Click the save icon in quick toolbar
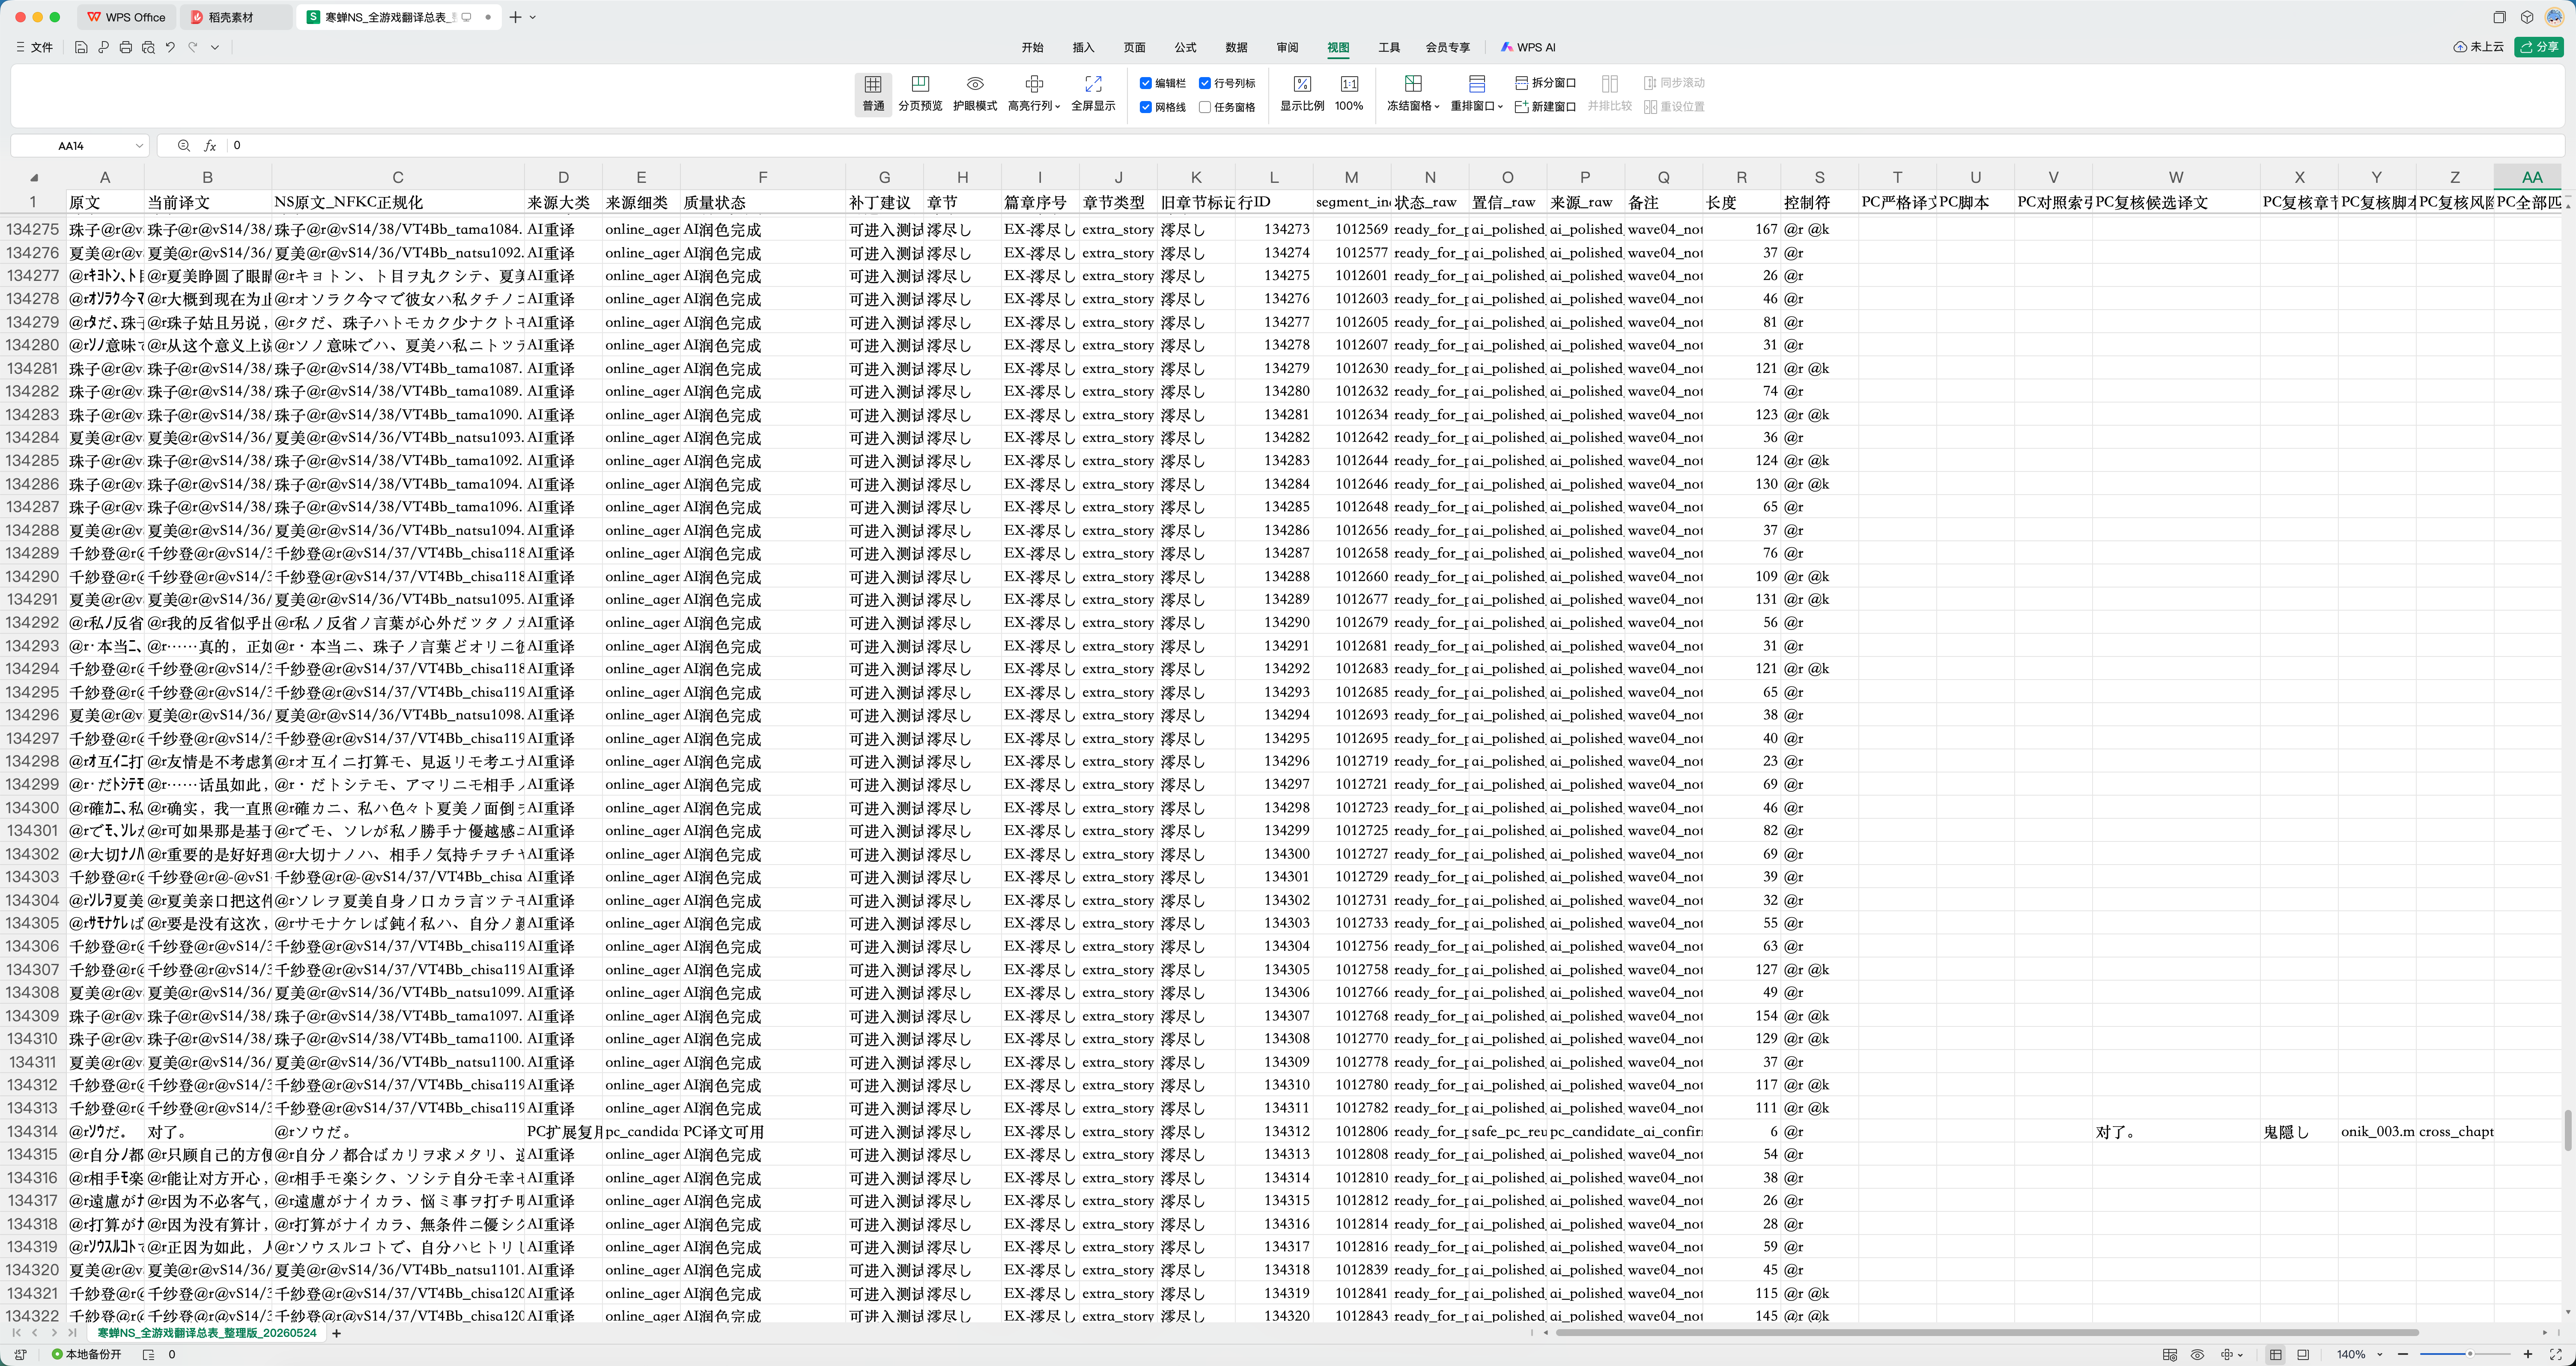This screenshot has width=2576, height=1366. [81, 47]
